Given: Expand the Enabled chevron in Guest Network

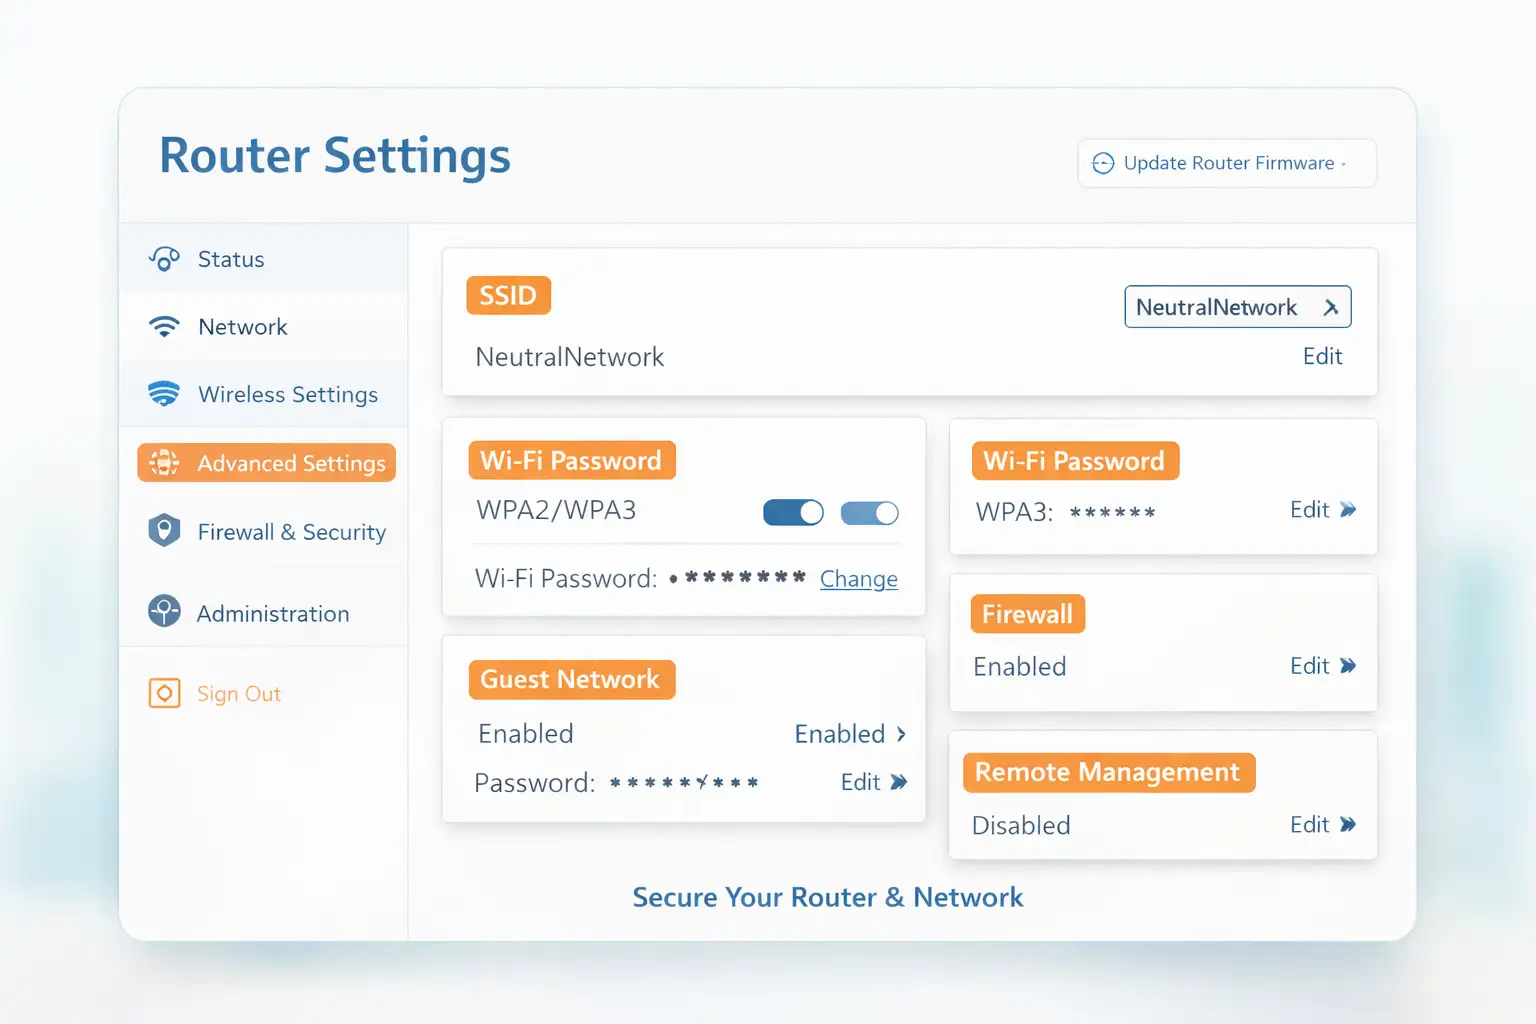Looking at the screenshot, I should click(x=899, y=733).
